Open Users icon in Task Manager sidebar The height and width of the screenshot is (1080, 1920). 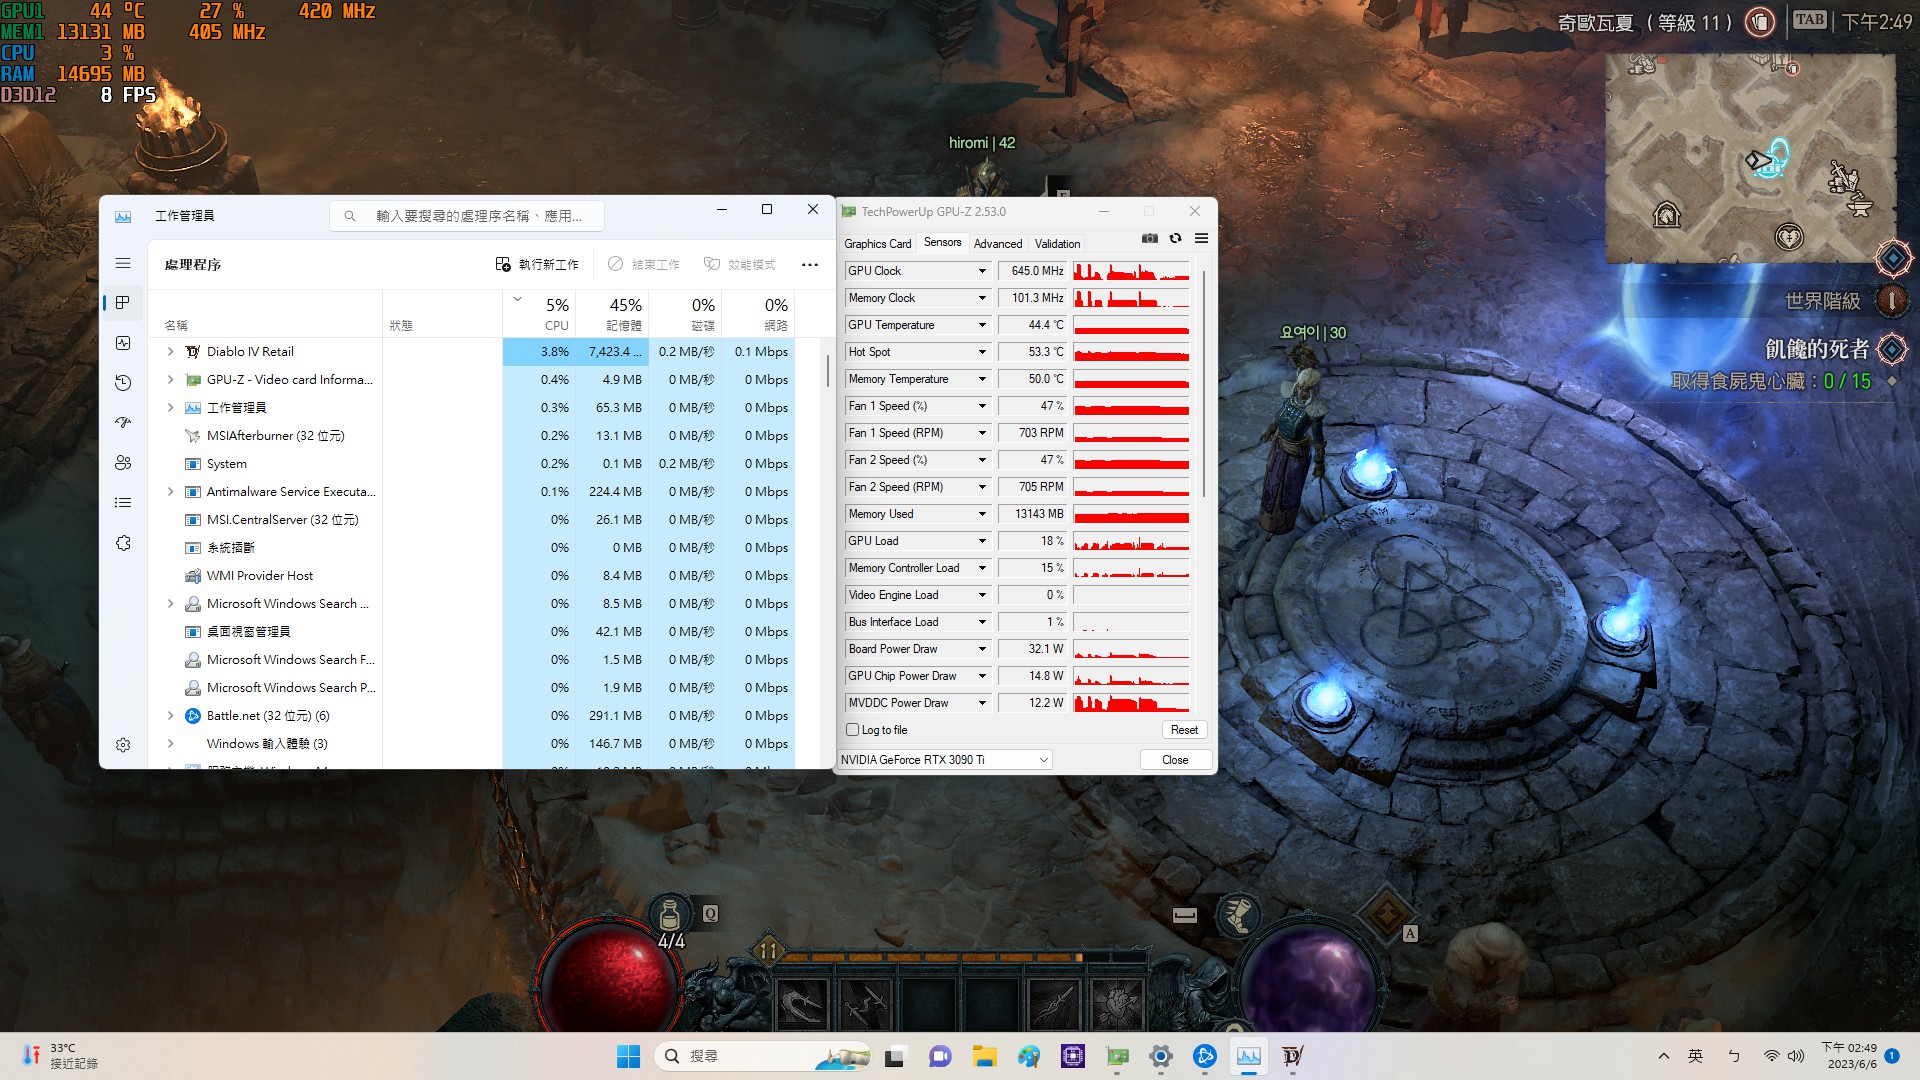(x=123, y=463)
